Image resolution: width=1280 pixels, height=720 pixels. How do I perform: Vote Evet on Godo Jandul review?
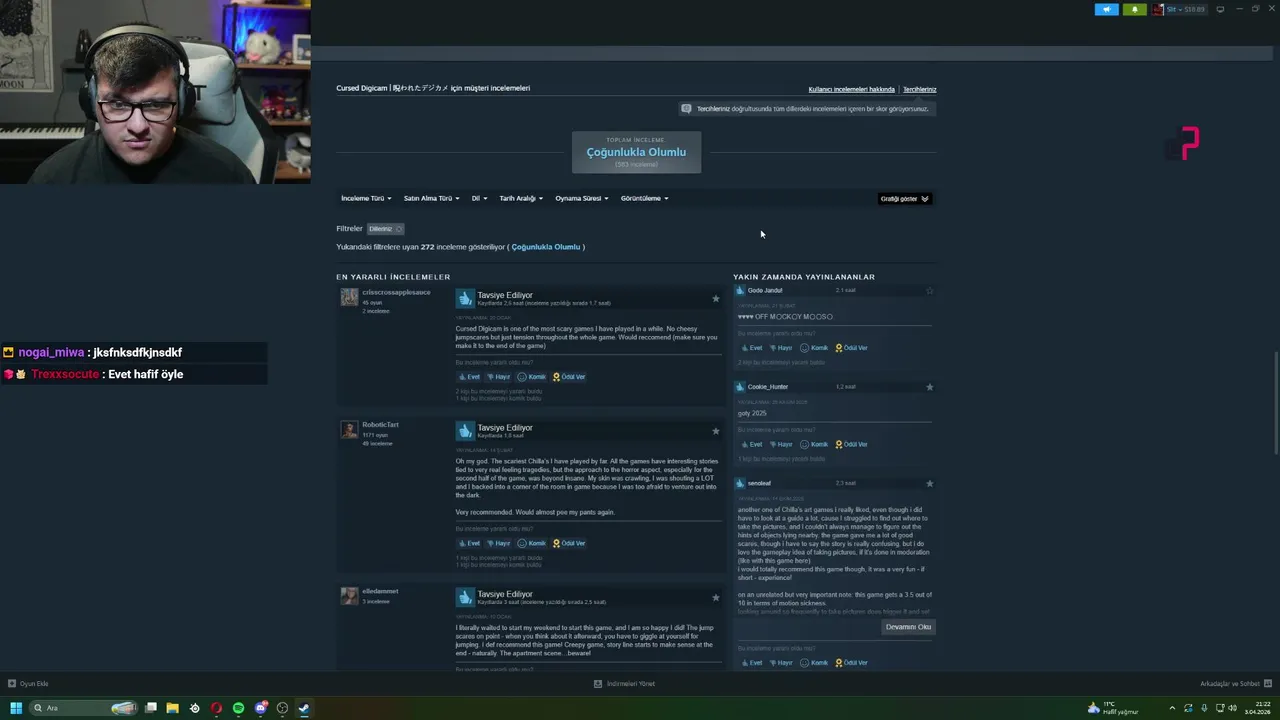pos(751,348)
